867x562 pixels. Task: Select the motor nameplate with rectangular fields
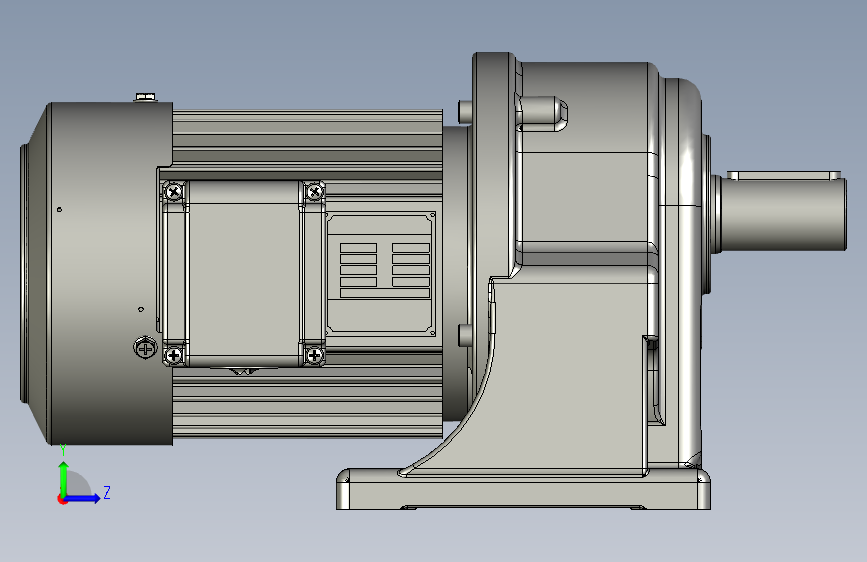(x=381, y=273)
